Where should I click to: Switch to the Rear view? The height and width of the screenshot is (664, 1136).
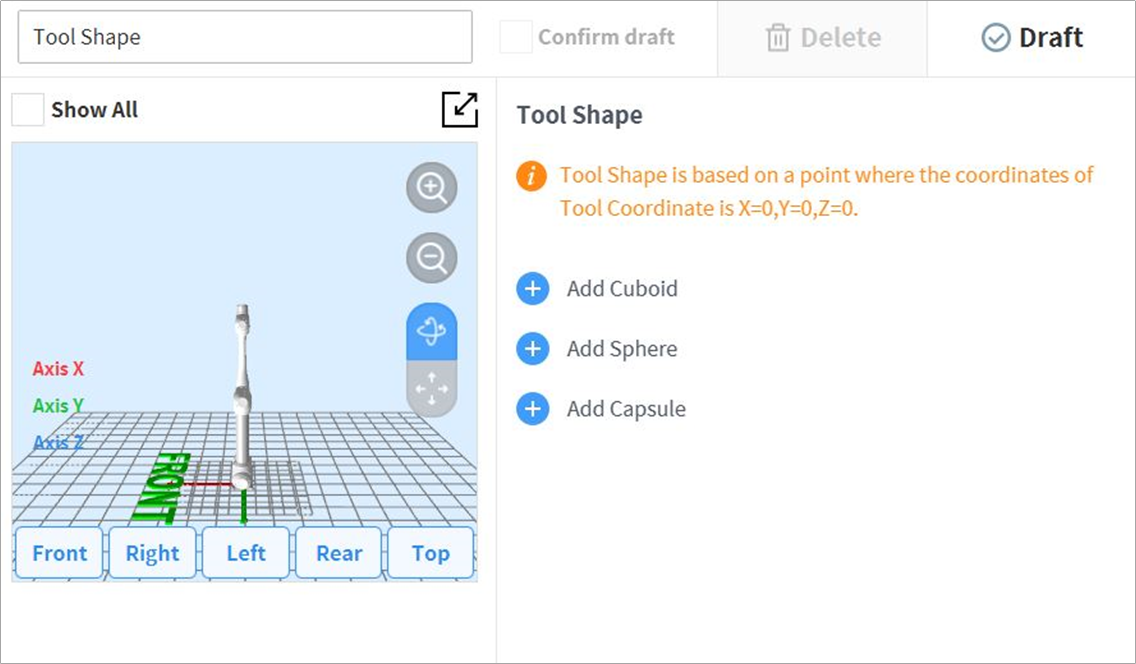pyautogui.click(x=339, y=553)
